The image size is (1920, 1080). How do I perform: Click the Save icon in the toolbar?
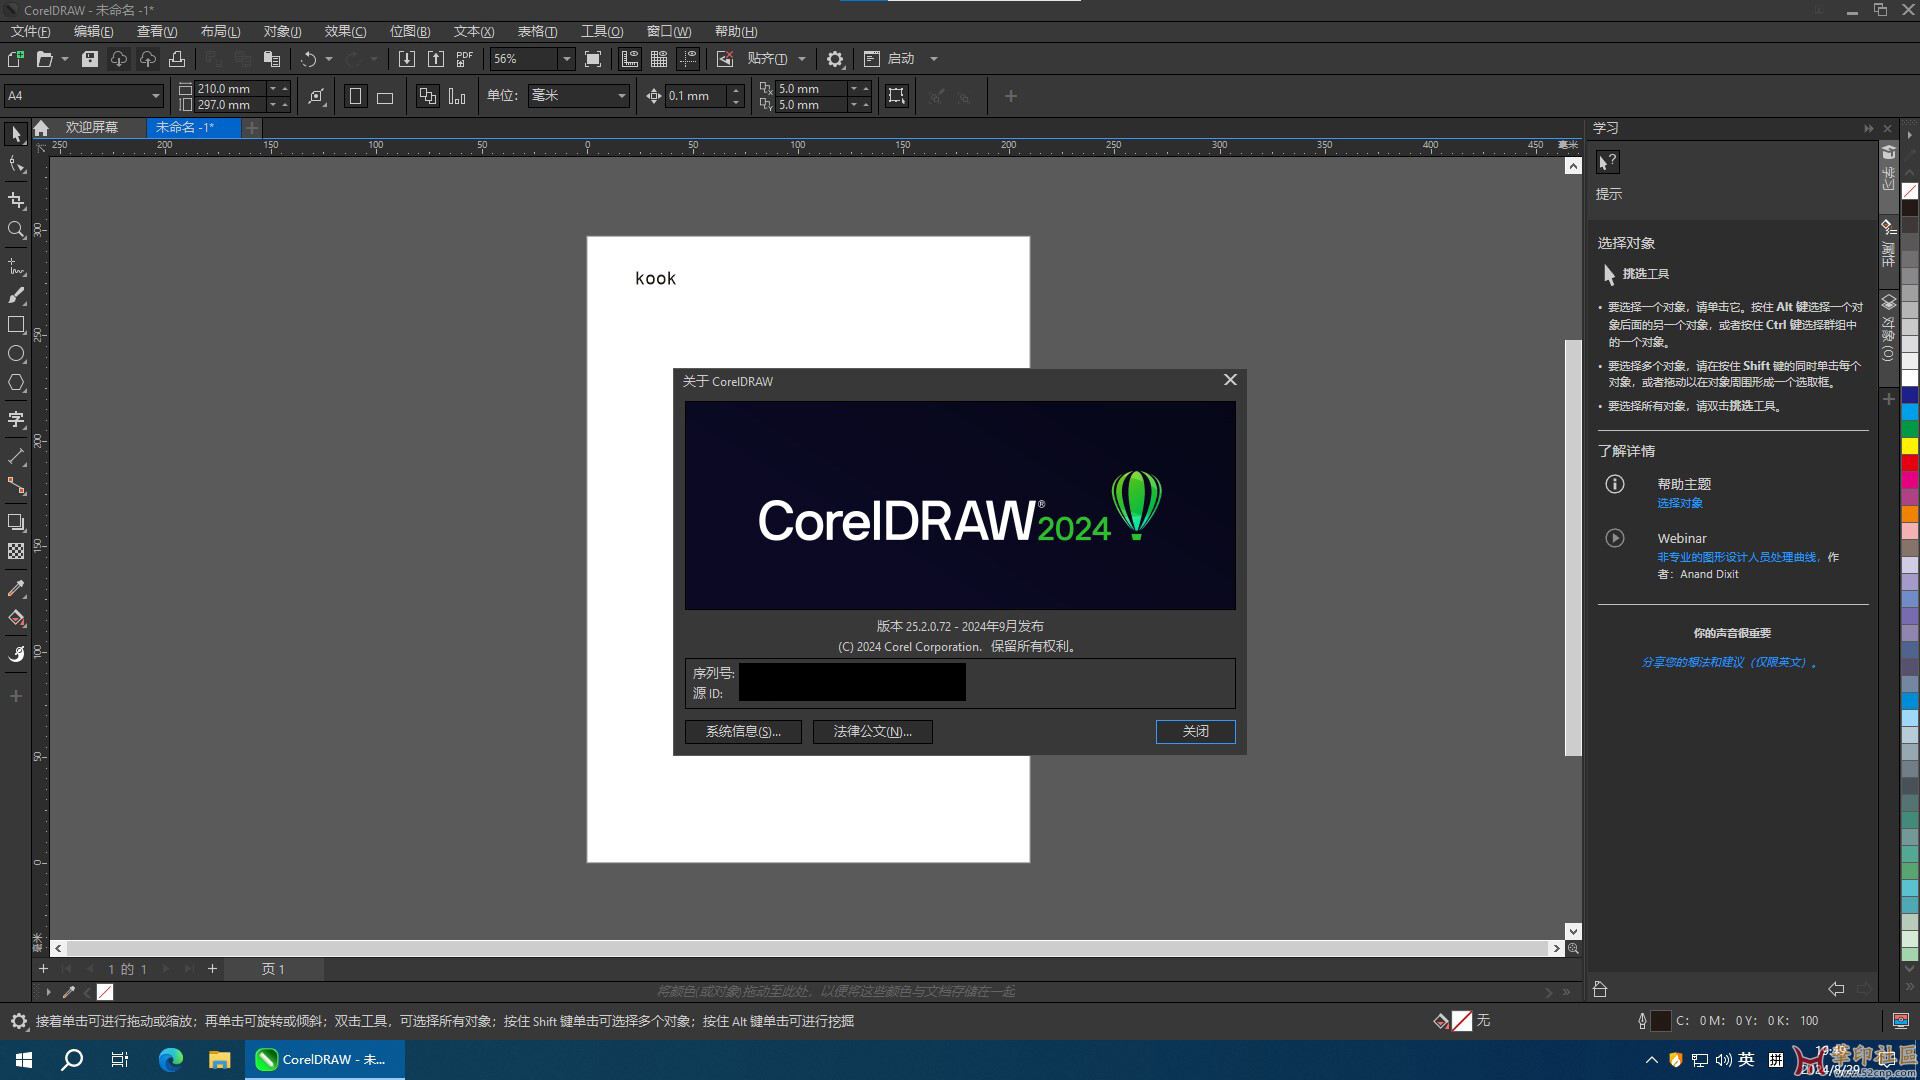pos(90,59)
